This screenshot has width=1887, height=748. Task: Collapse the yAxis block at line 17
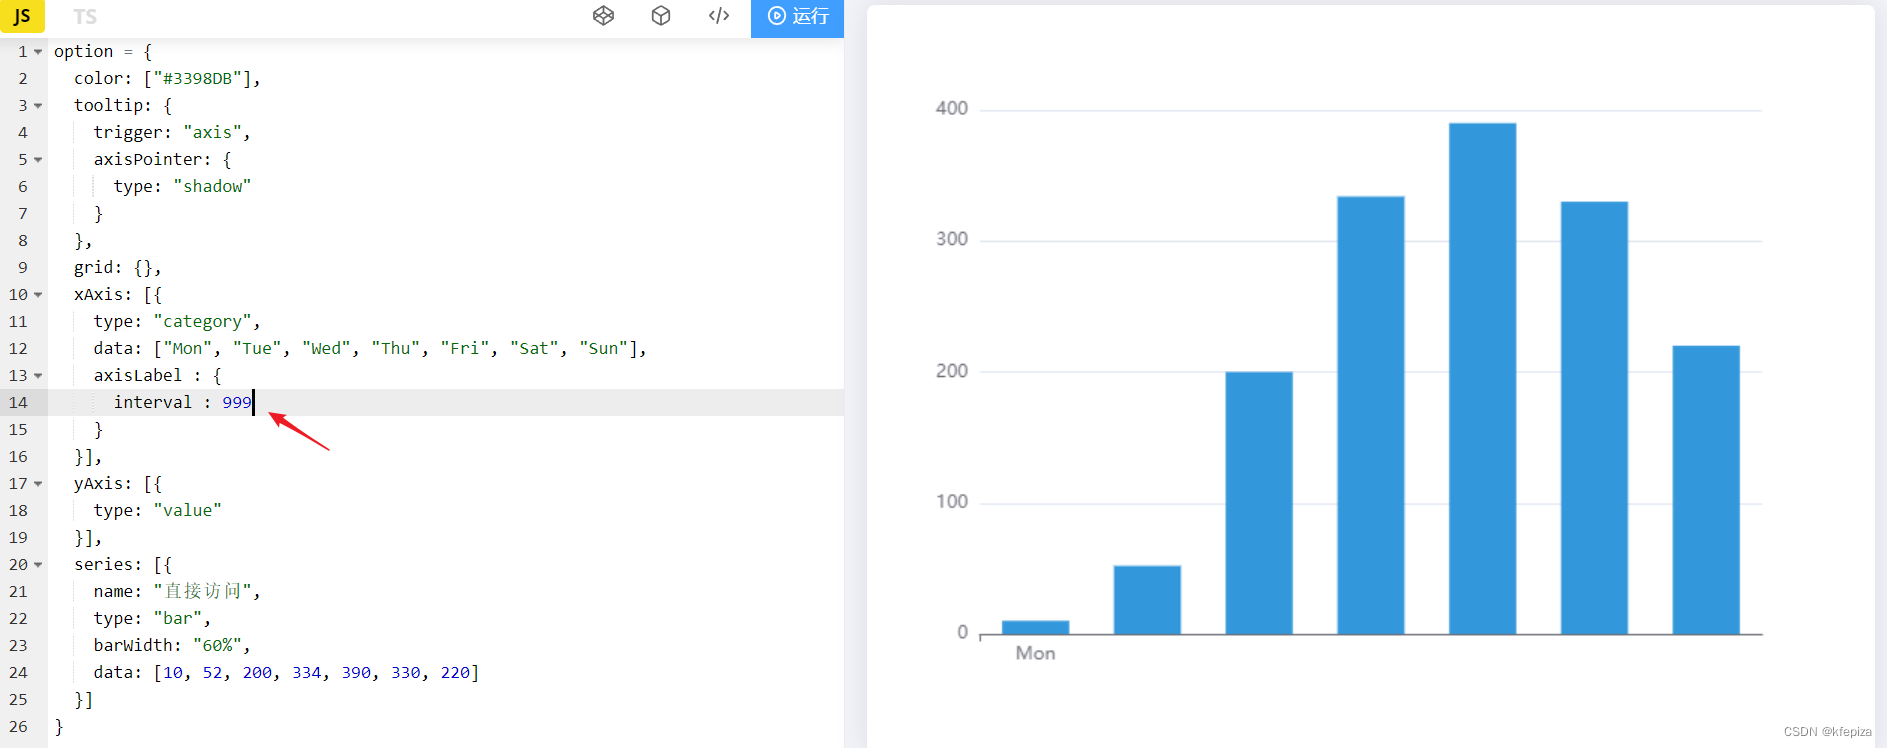tap(38, 483)
